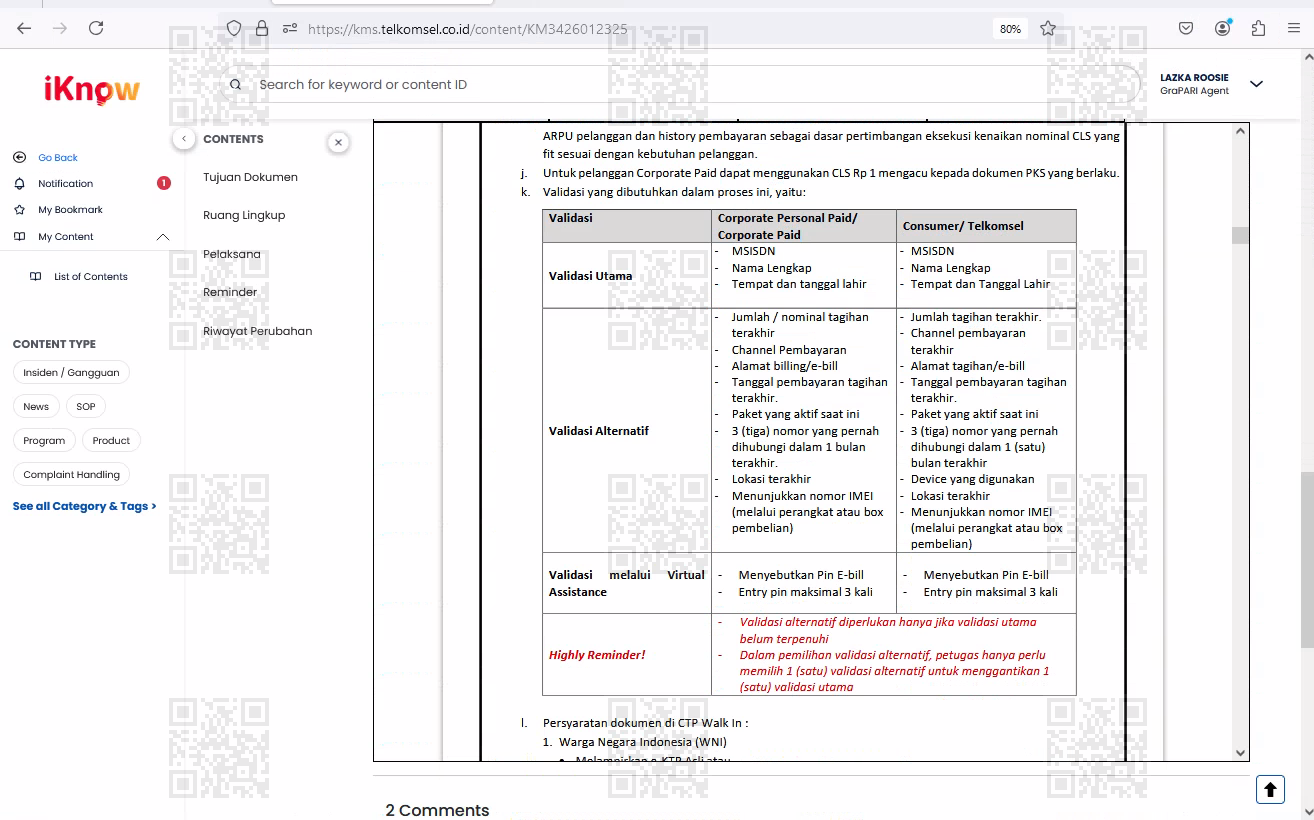Viewport: 1314px width, 820px height.
Task: Open My Content label
Action: click(66, 237)
